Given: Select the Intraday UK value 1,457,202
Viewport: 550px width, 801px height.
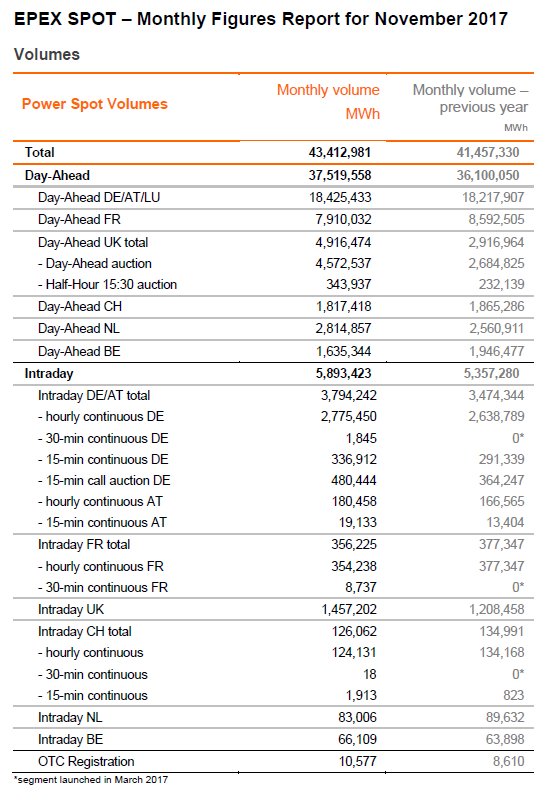Looking at the screenshot, I should [349, 609].
